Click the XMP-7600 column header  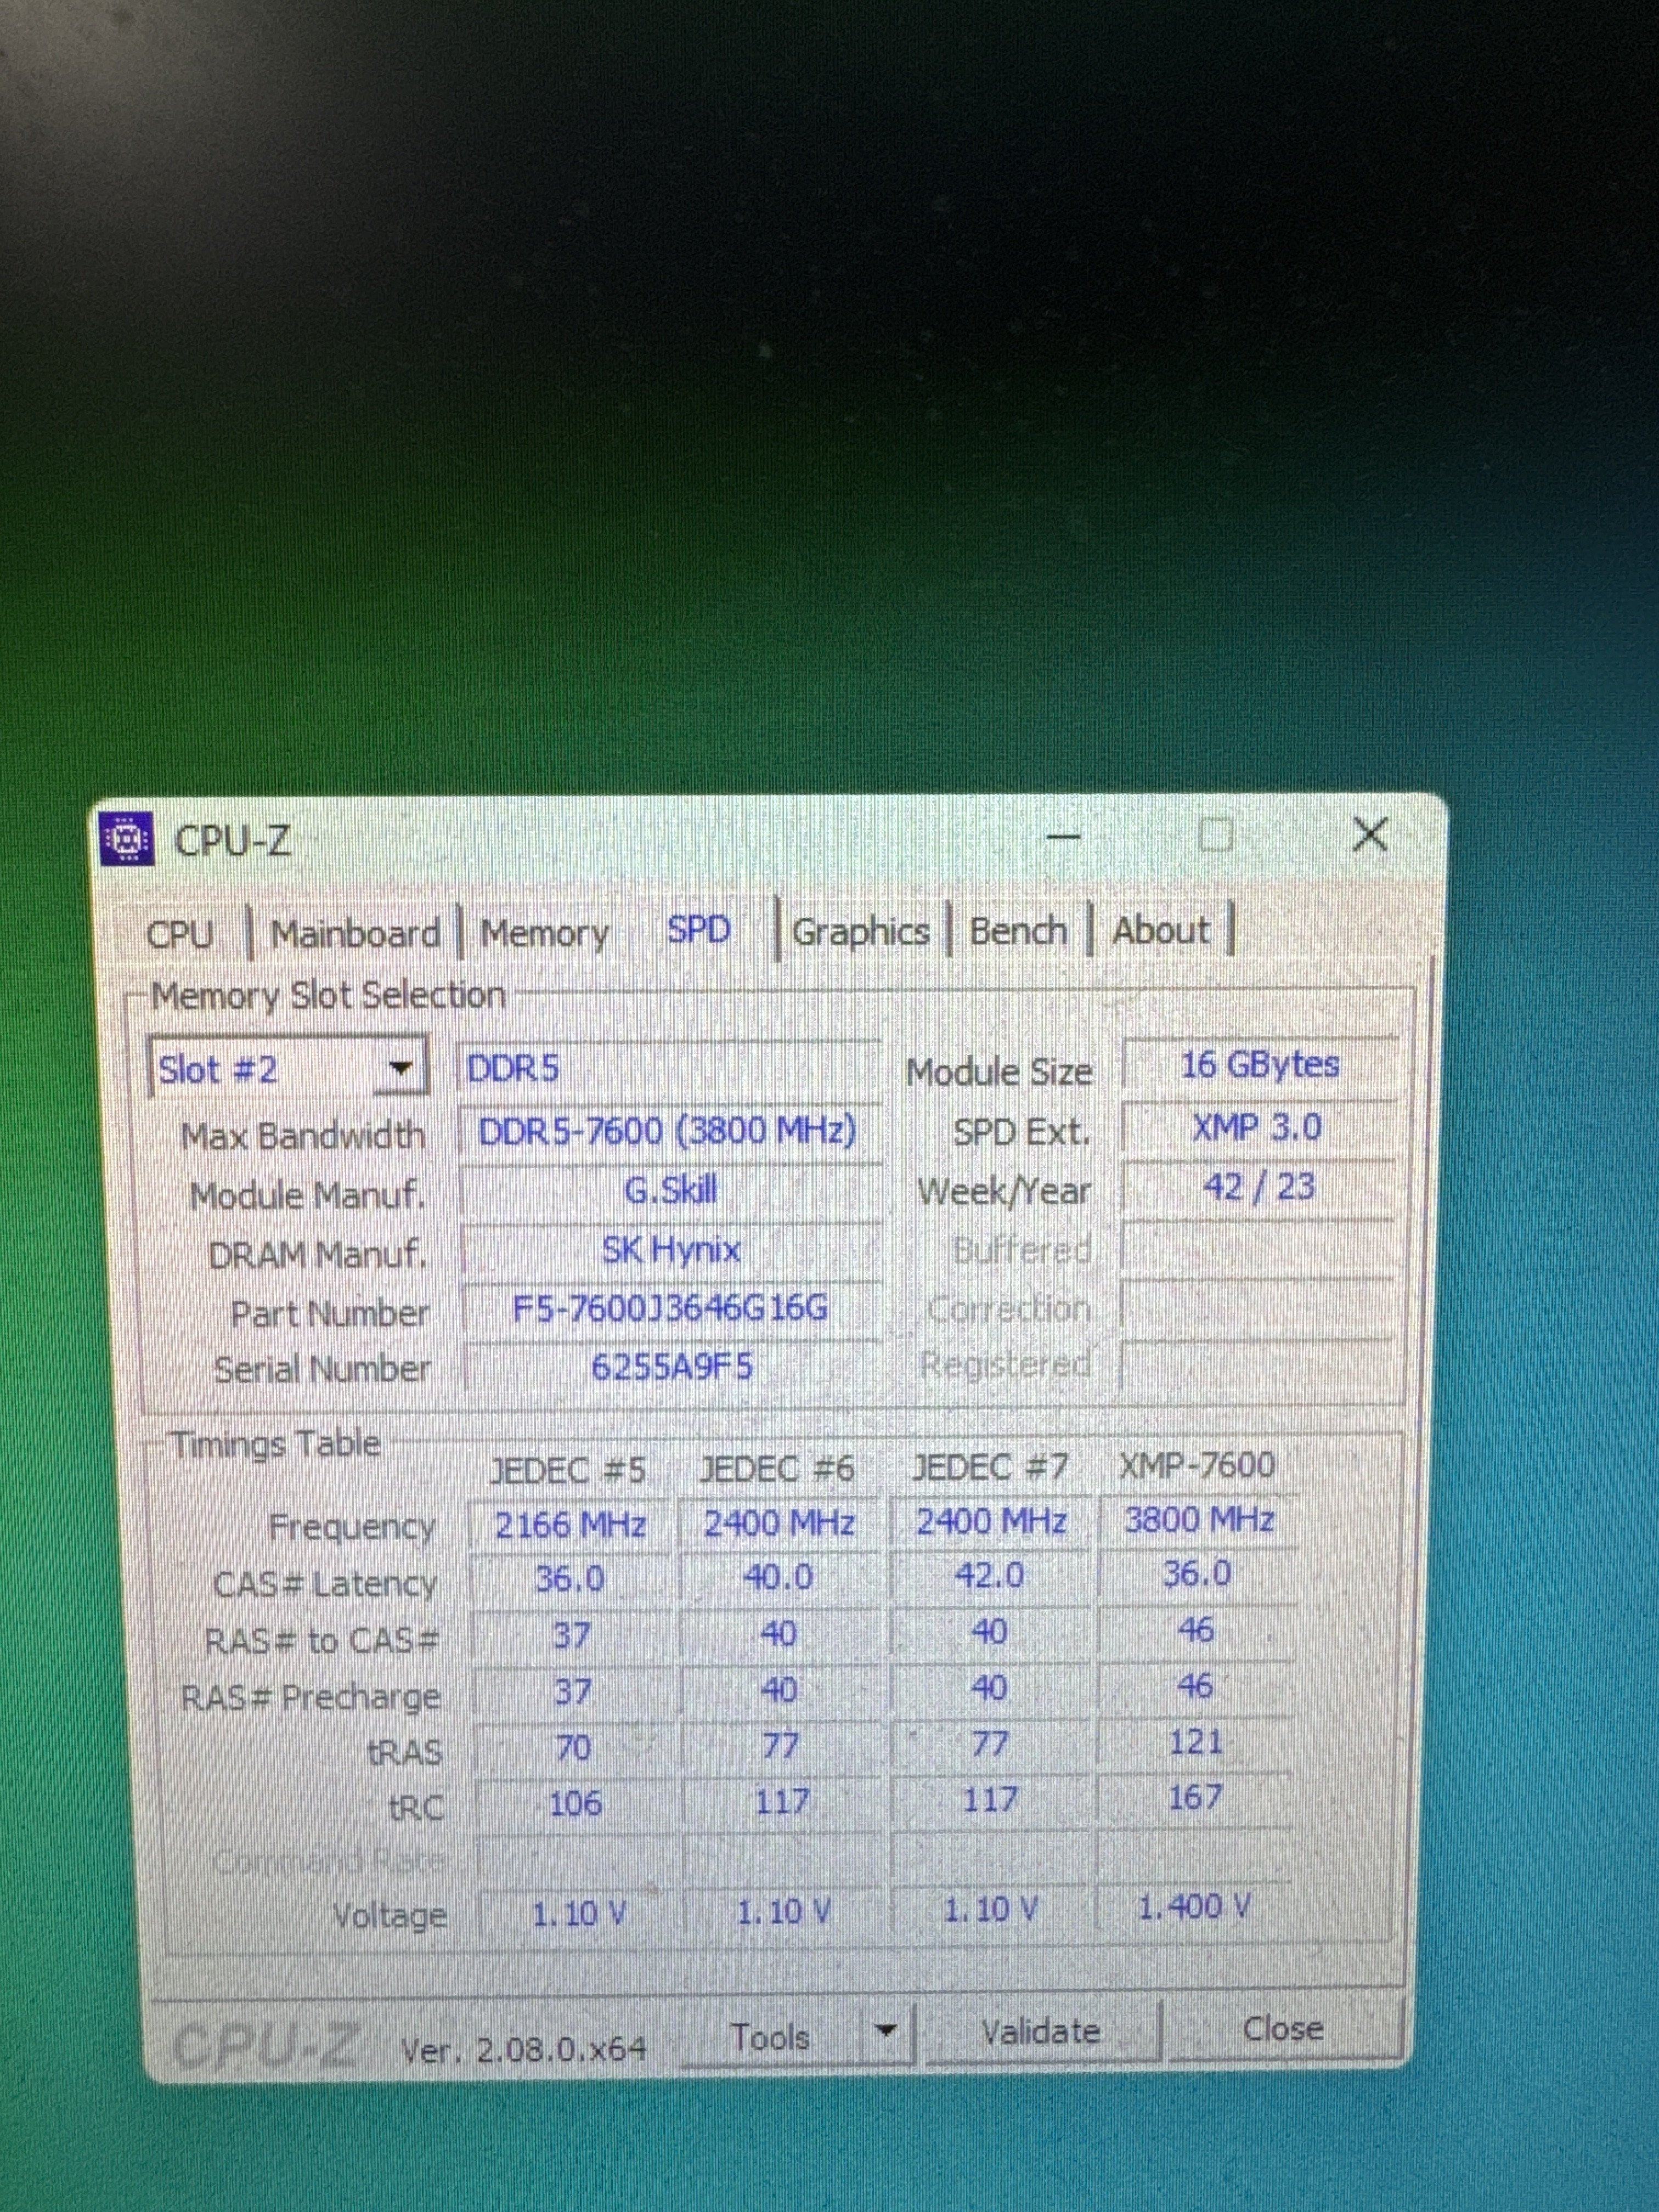click(1198, 1465)
